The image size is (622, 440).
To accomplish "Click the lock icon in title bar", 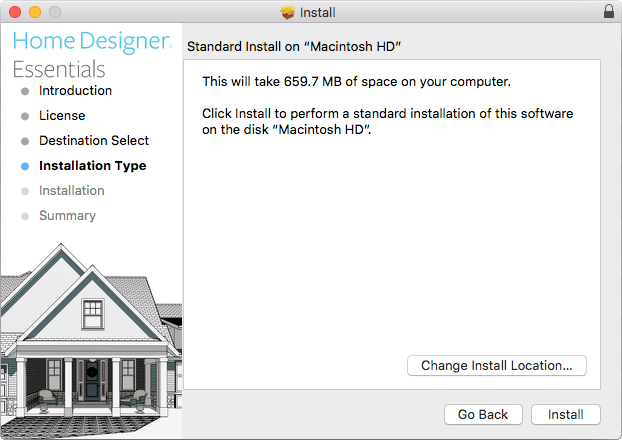I will 609,12.
